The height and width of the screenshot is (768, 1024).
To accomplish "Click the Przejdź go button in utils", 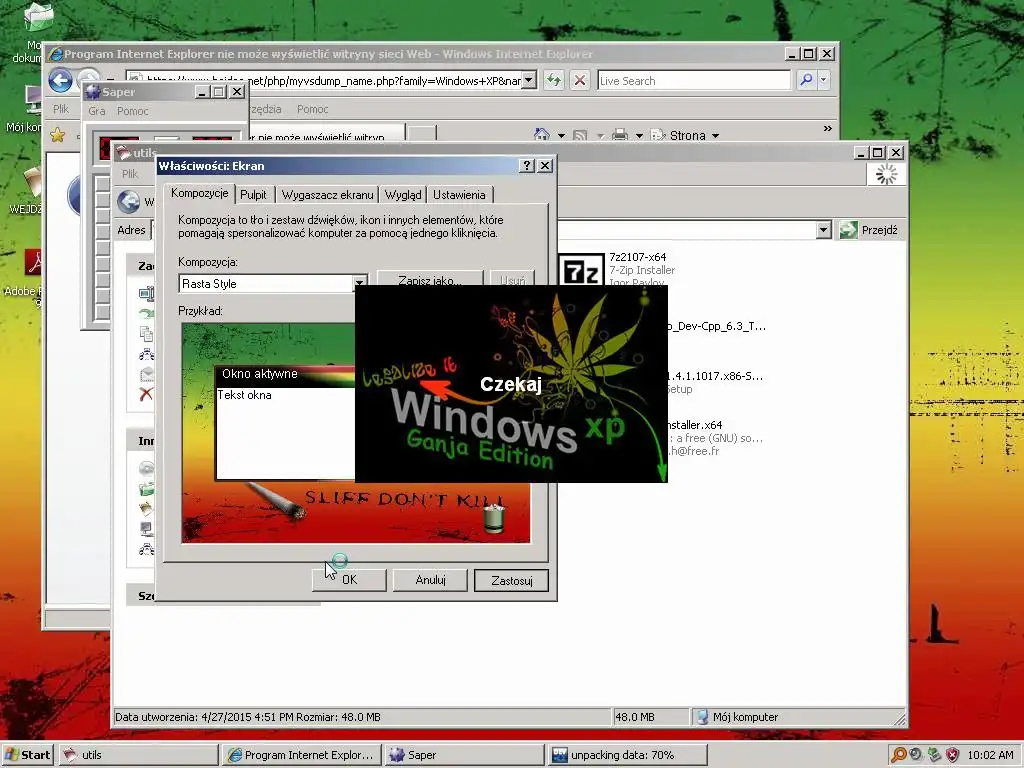I will pos(869,230).
